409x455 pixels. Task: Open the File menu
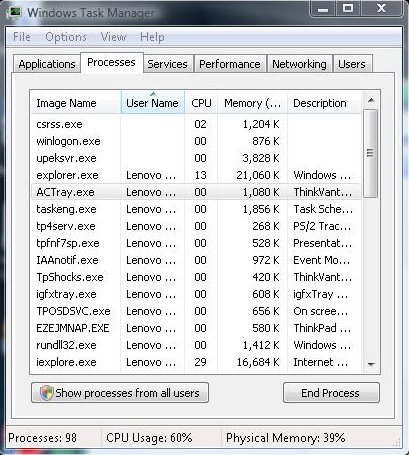22,37
